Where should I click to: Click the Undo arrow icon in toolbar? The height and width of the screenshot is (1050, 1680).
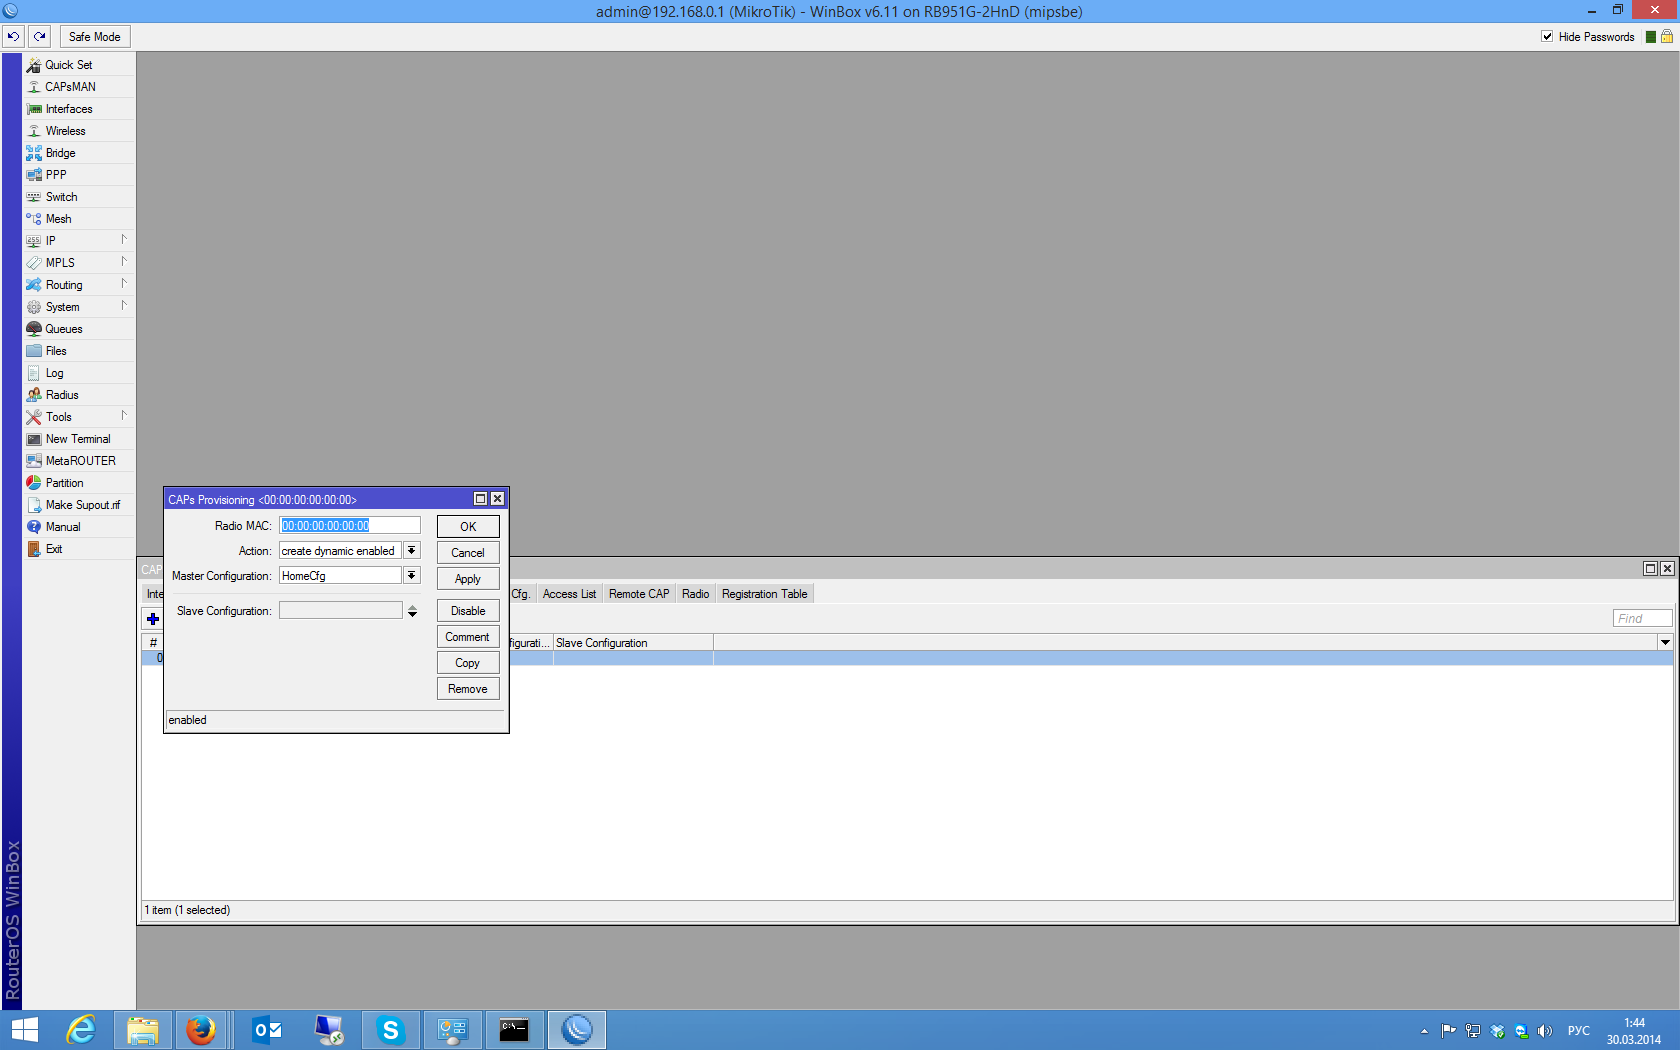pos(13,37)
